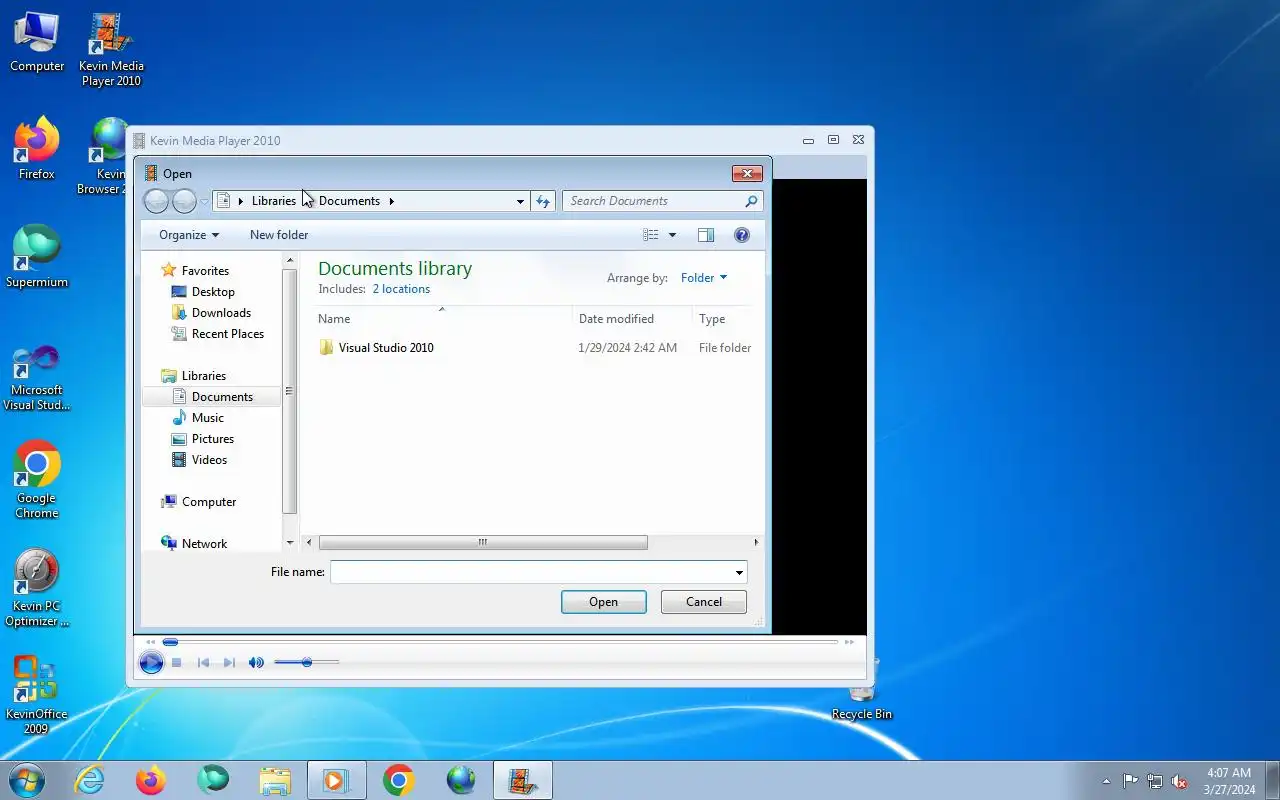
Task: Click the Cancel button
Action: point(704,602)
